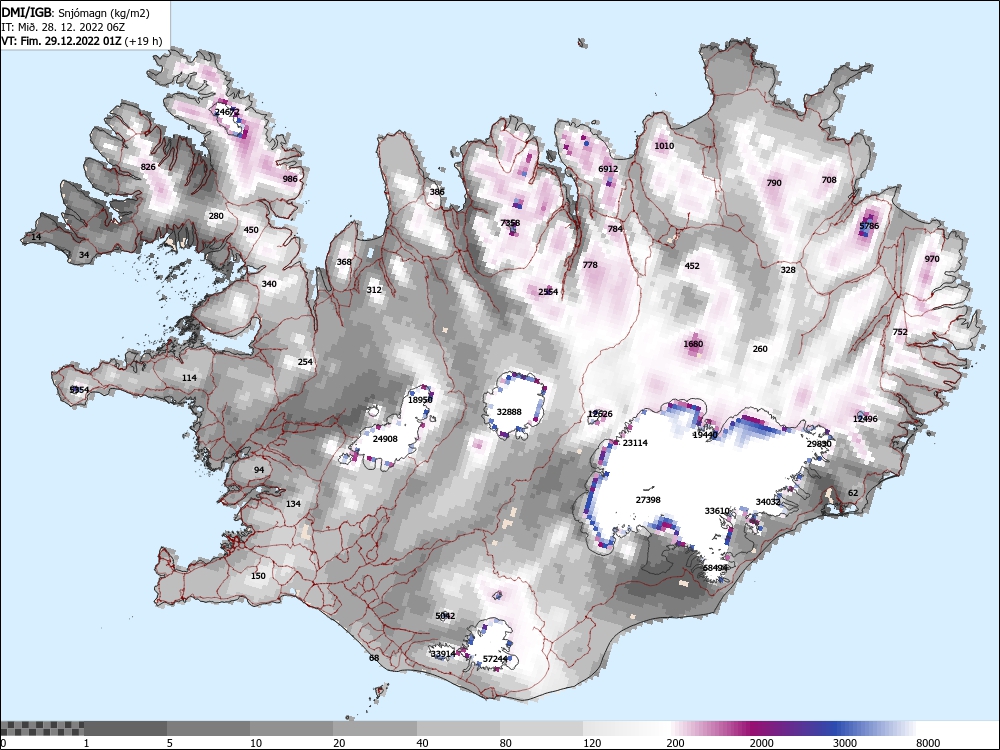
Task: Click the snow value 312
Action: (x=374, y=290)
